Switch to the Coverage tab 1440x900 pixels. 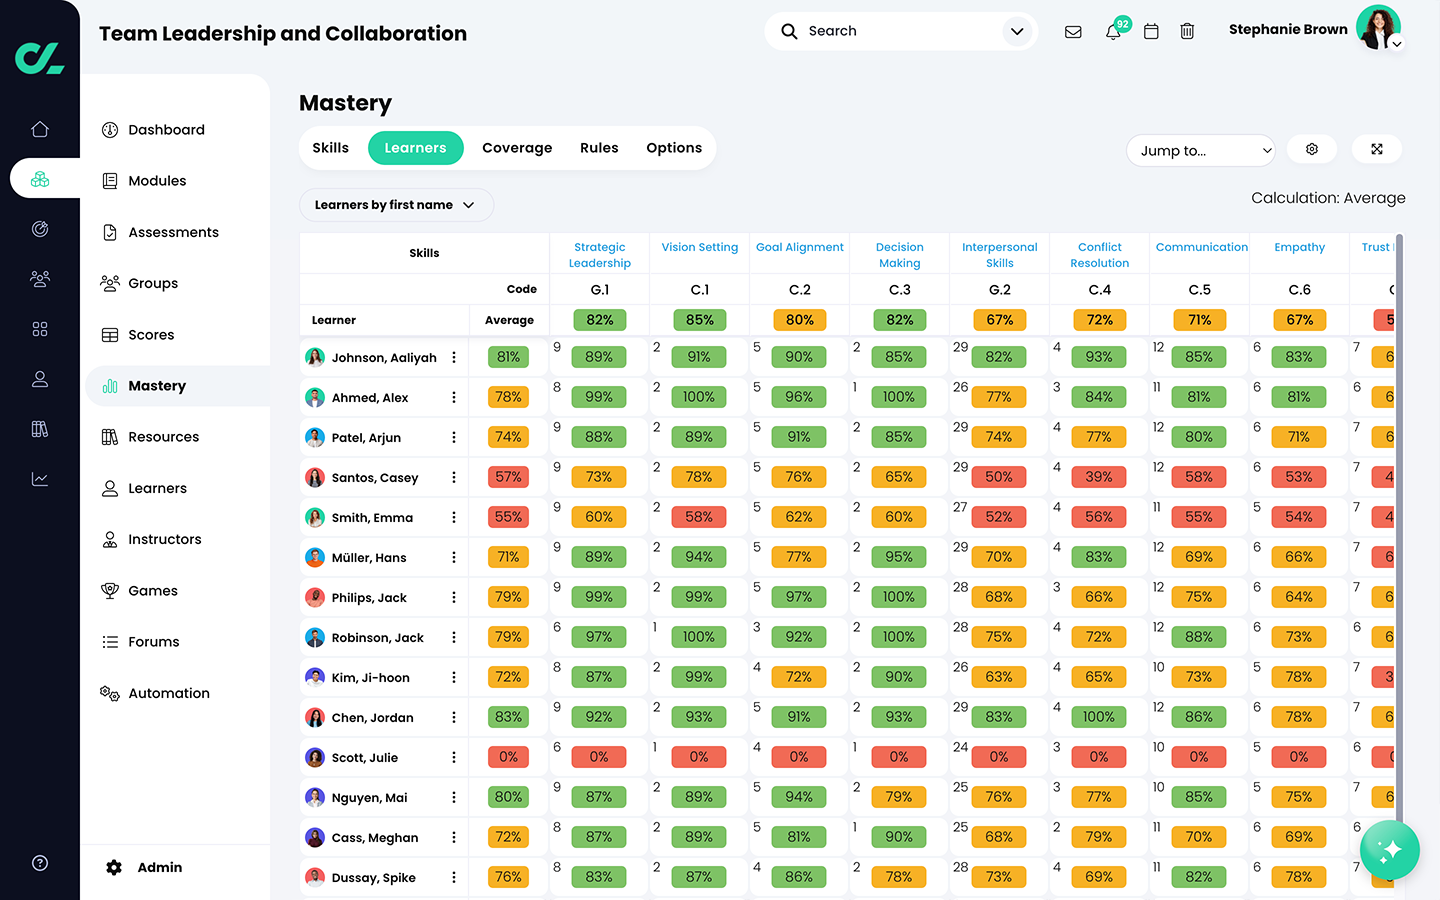coord(517,147)
